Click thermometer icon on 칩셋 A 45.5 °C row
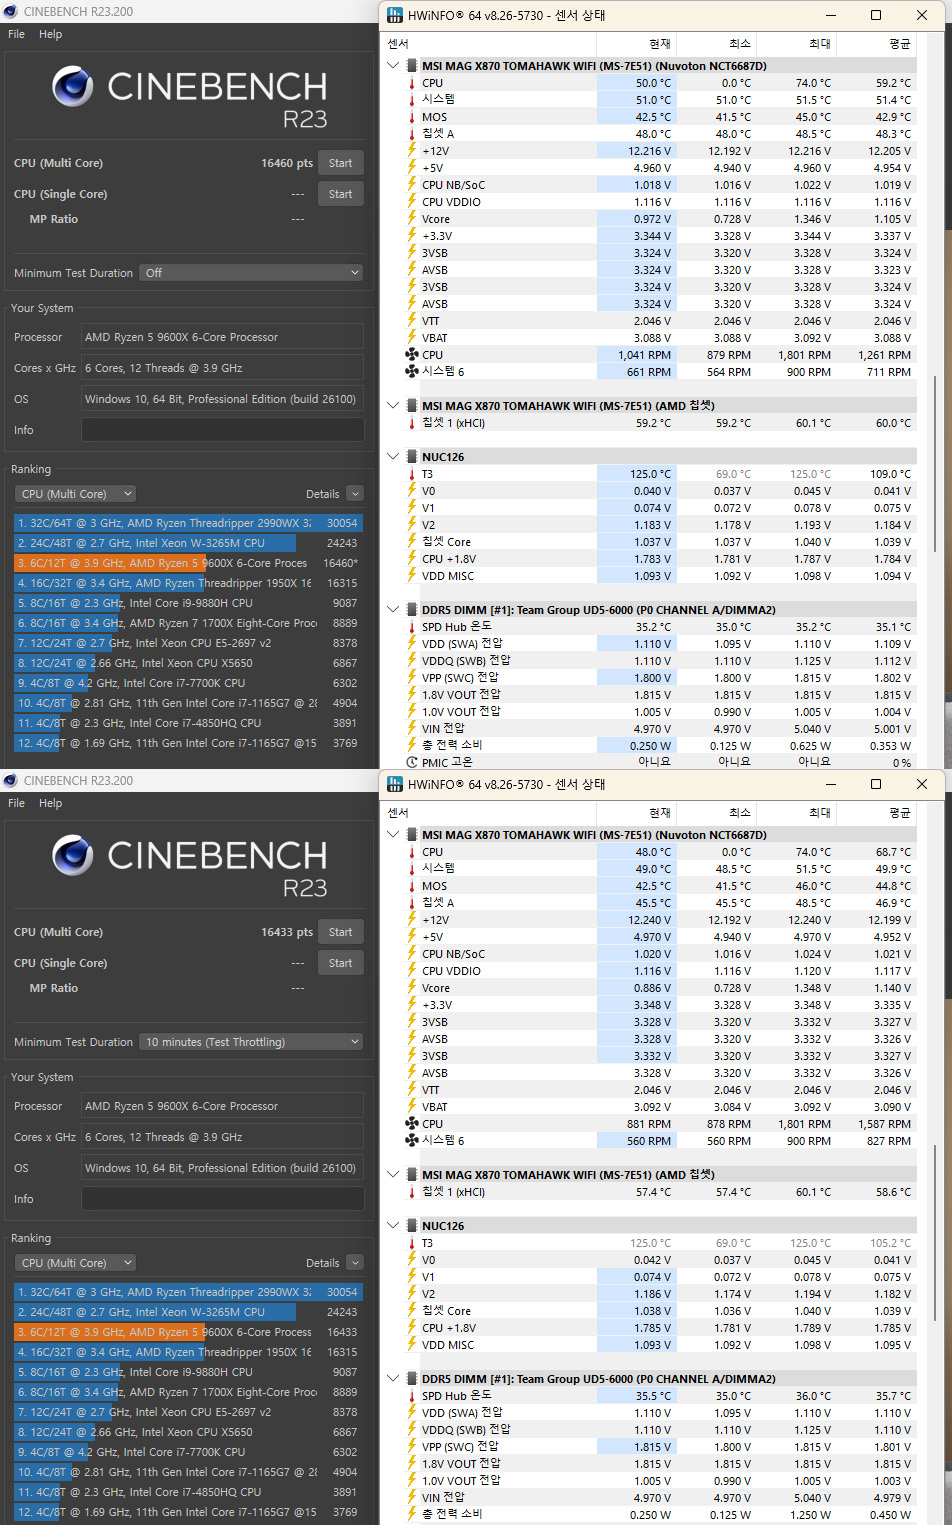 [411, 903]
